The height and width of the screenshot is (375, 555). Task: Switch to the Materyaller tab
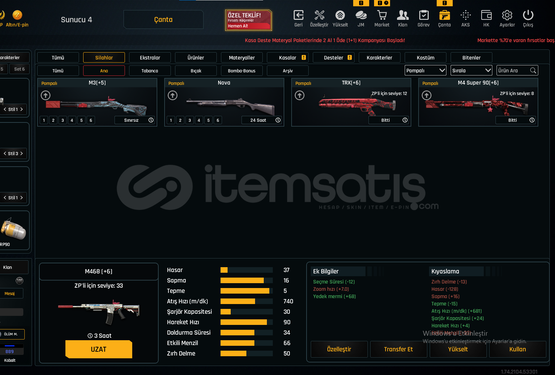tap(241, 58)
